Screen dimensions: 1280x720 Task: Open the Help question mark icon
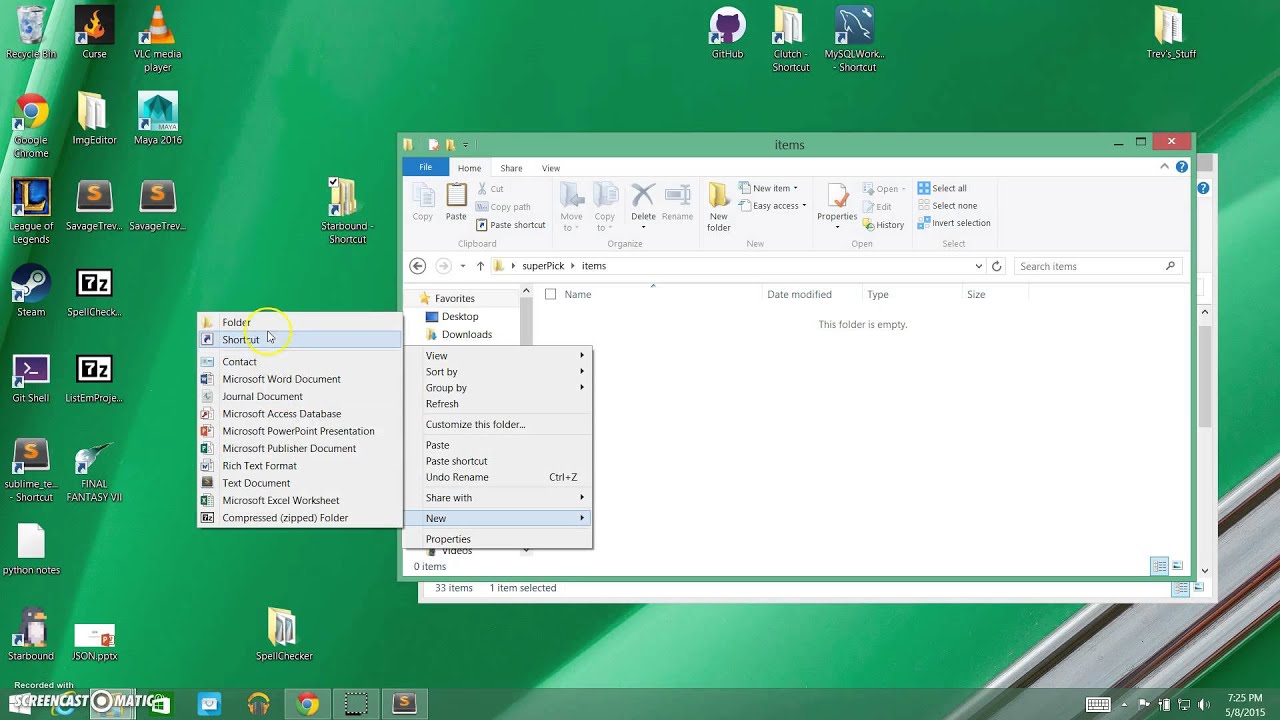point(1182,167)
